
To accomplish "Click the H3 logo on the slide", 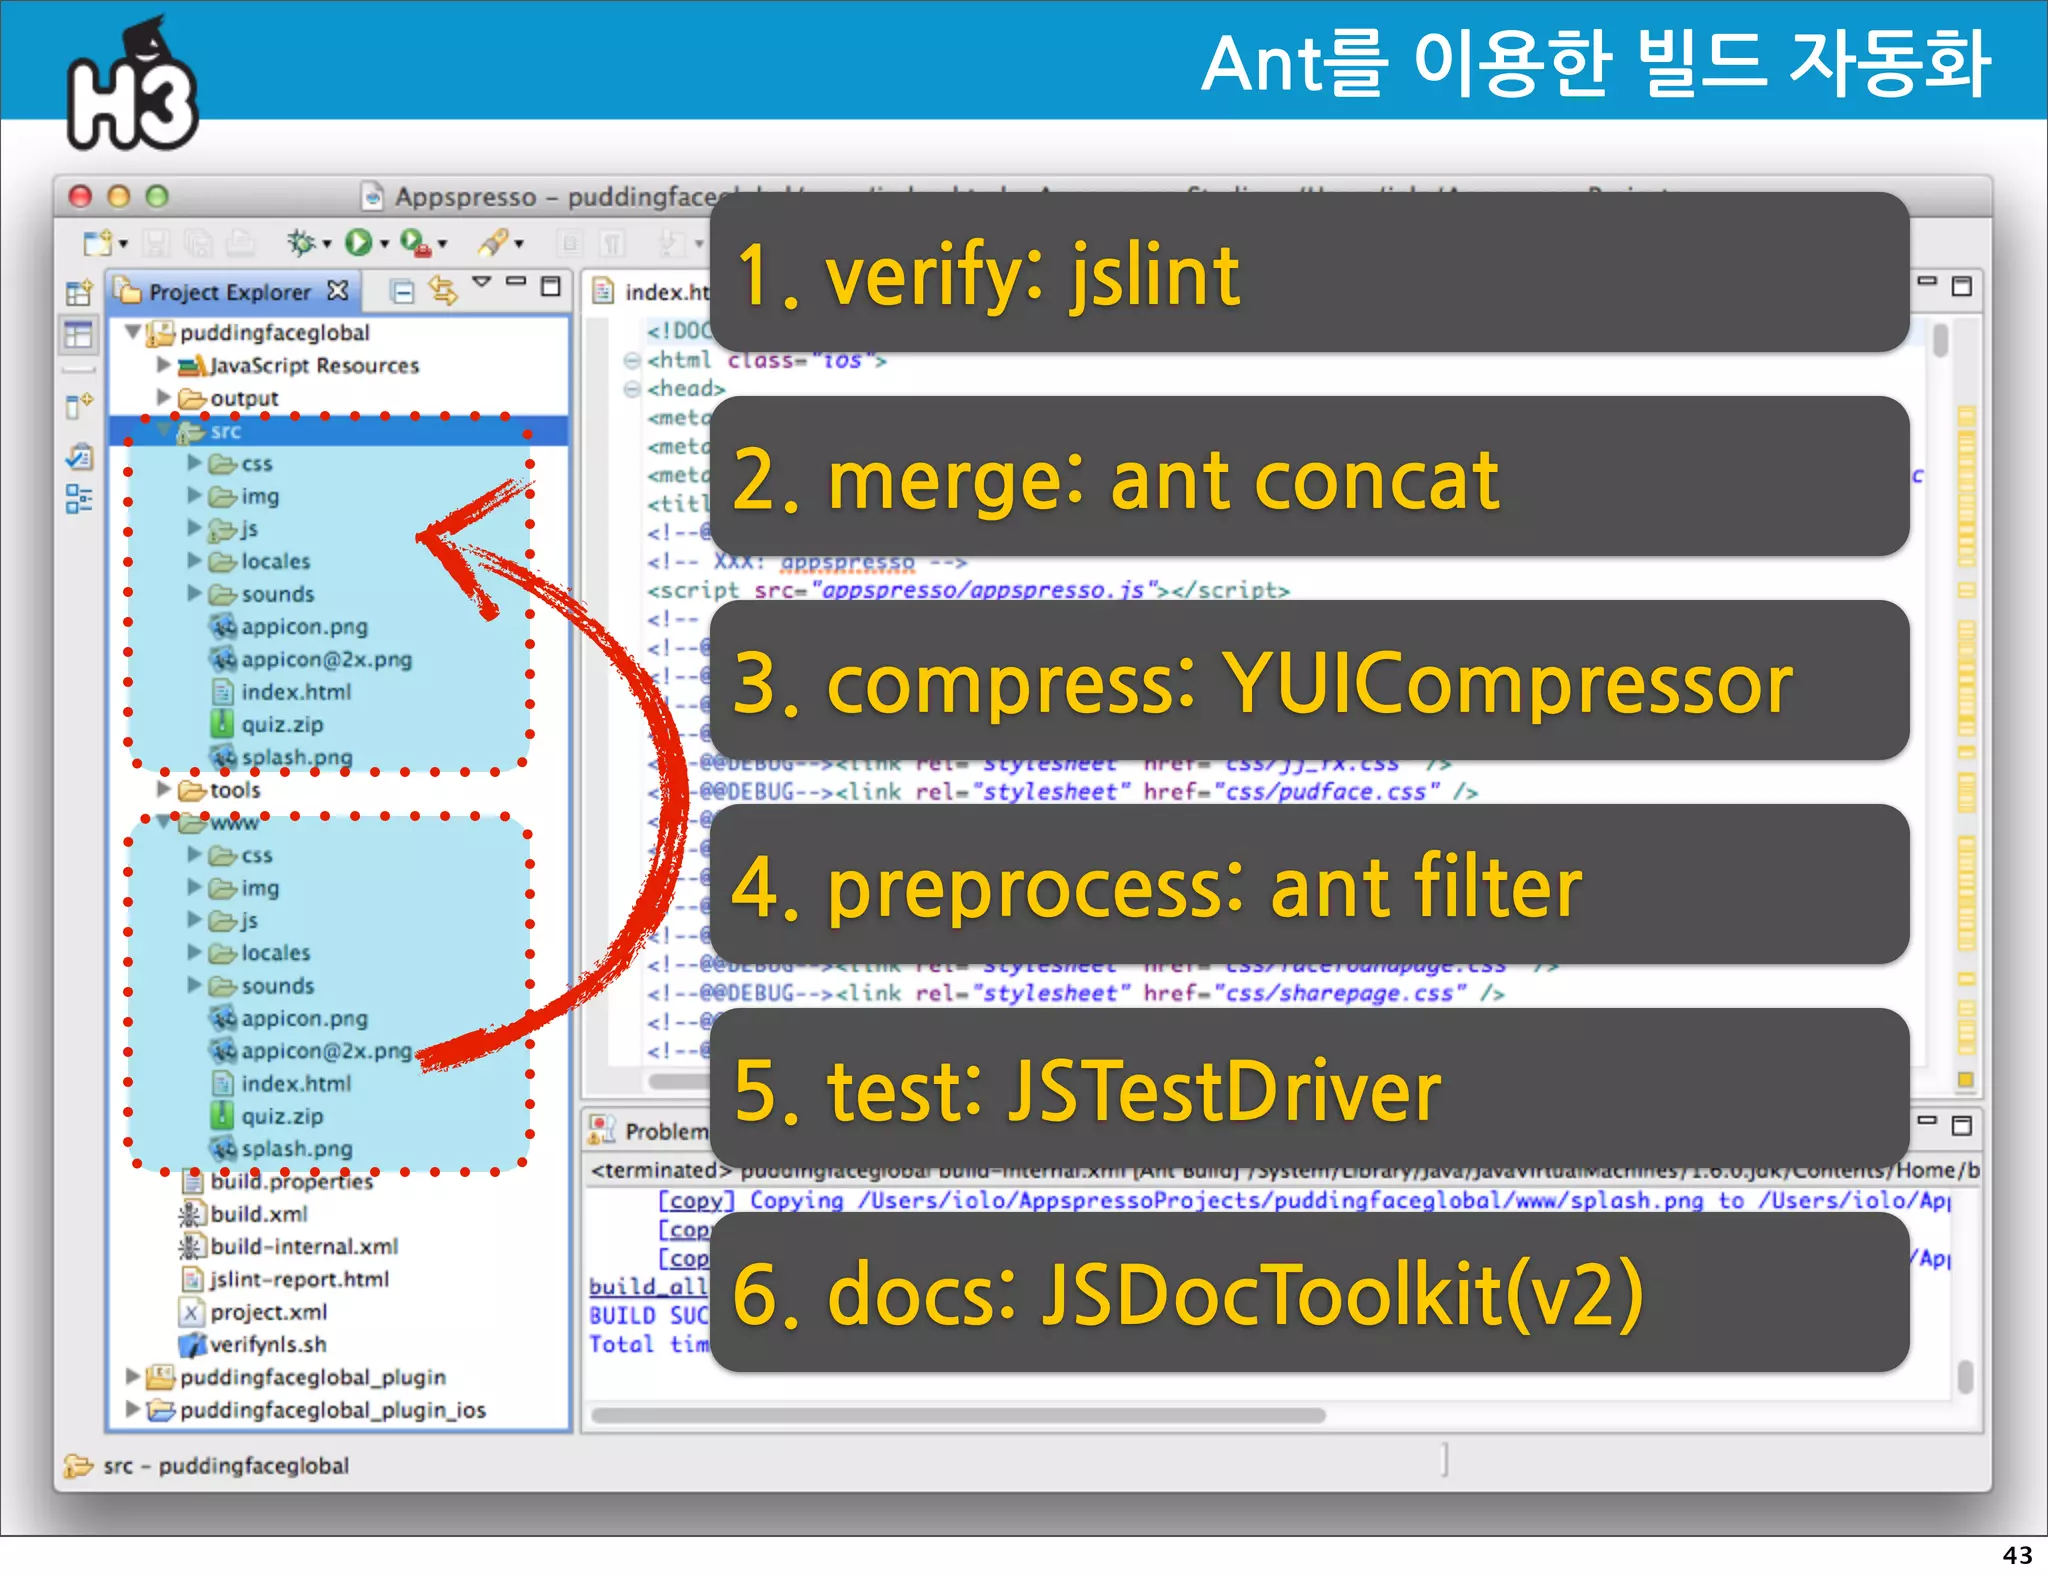I will (x=132, y=86).
